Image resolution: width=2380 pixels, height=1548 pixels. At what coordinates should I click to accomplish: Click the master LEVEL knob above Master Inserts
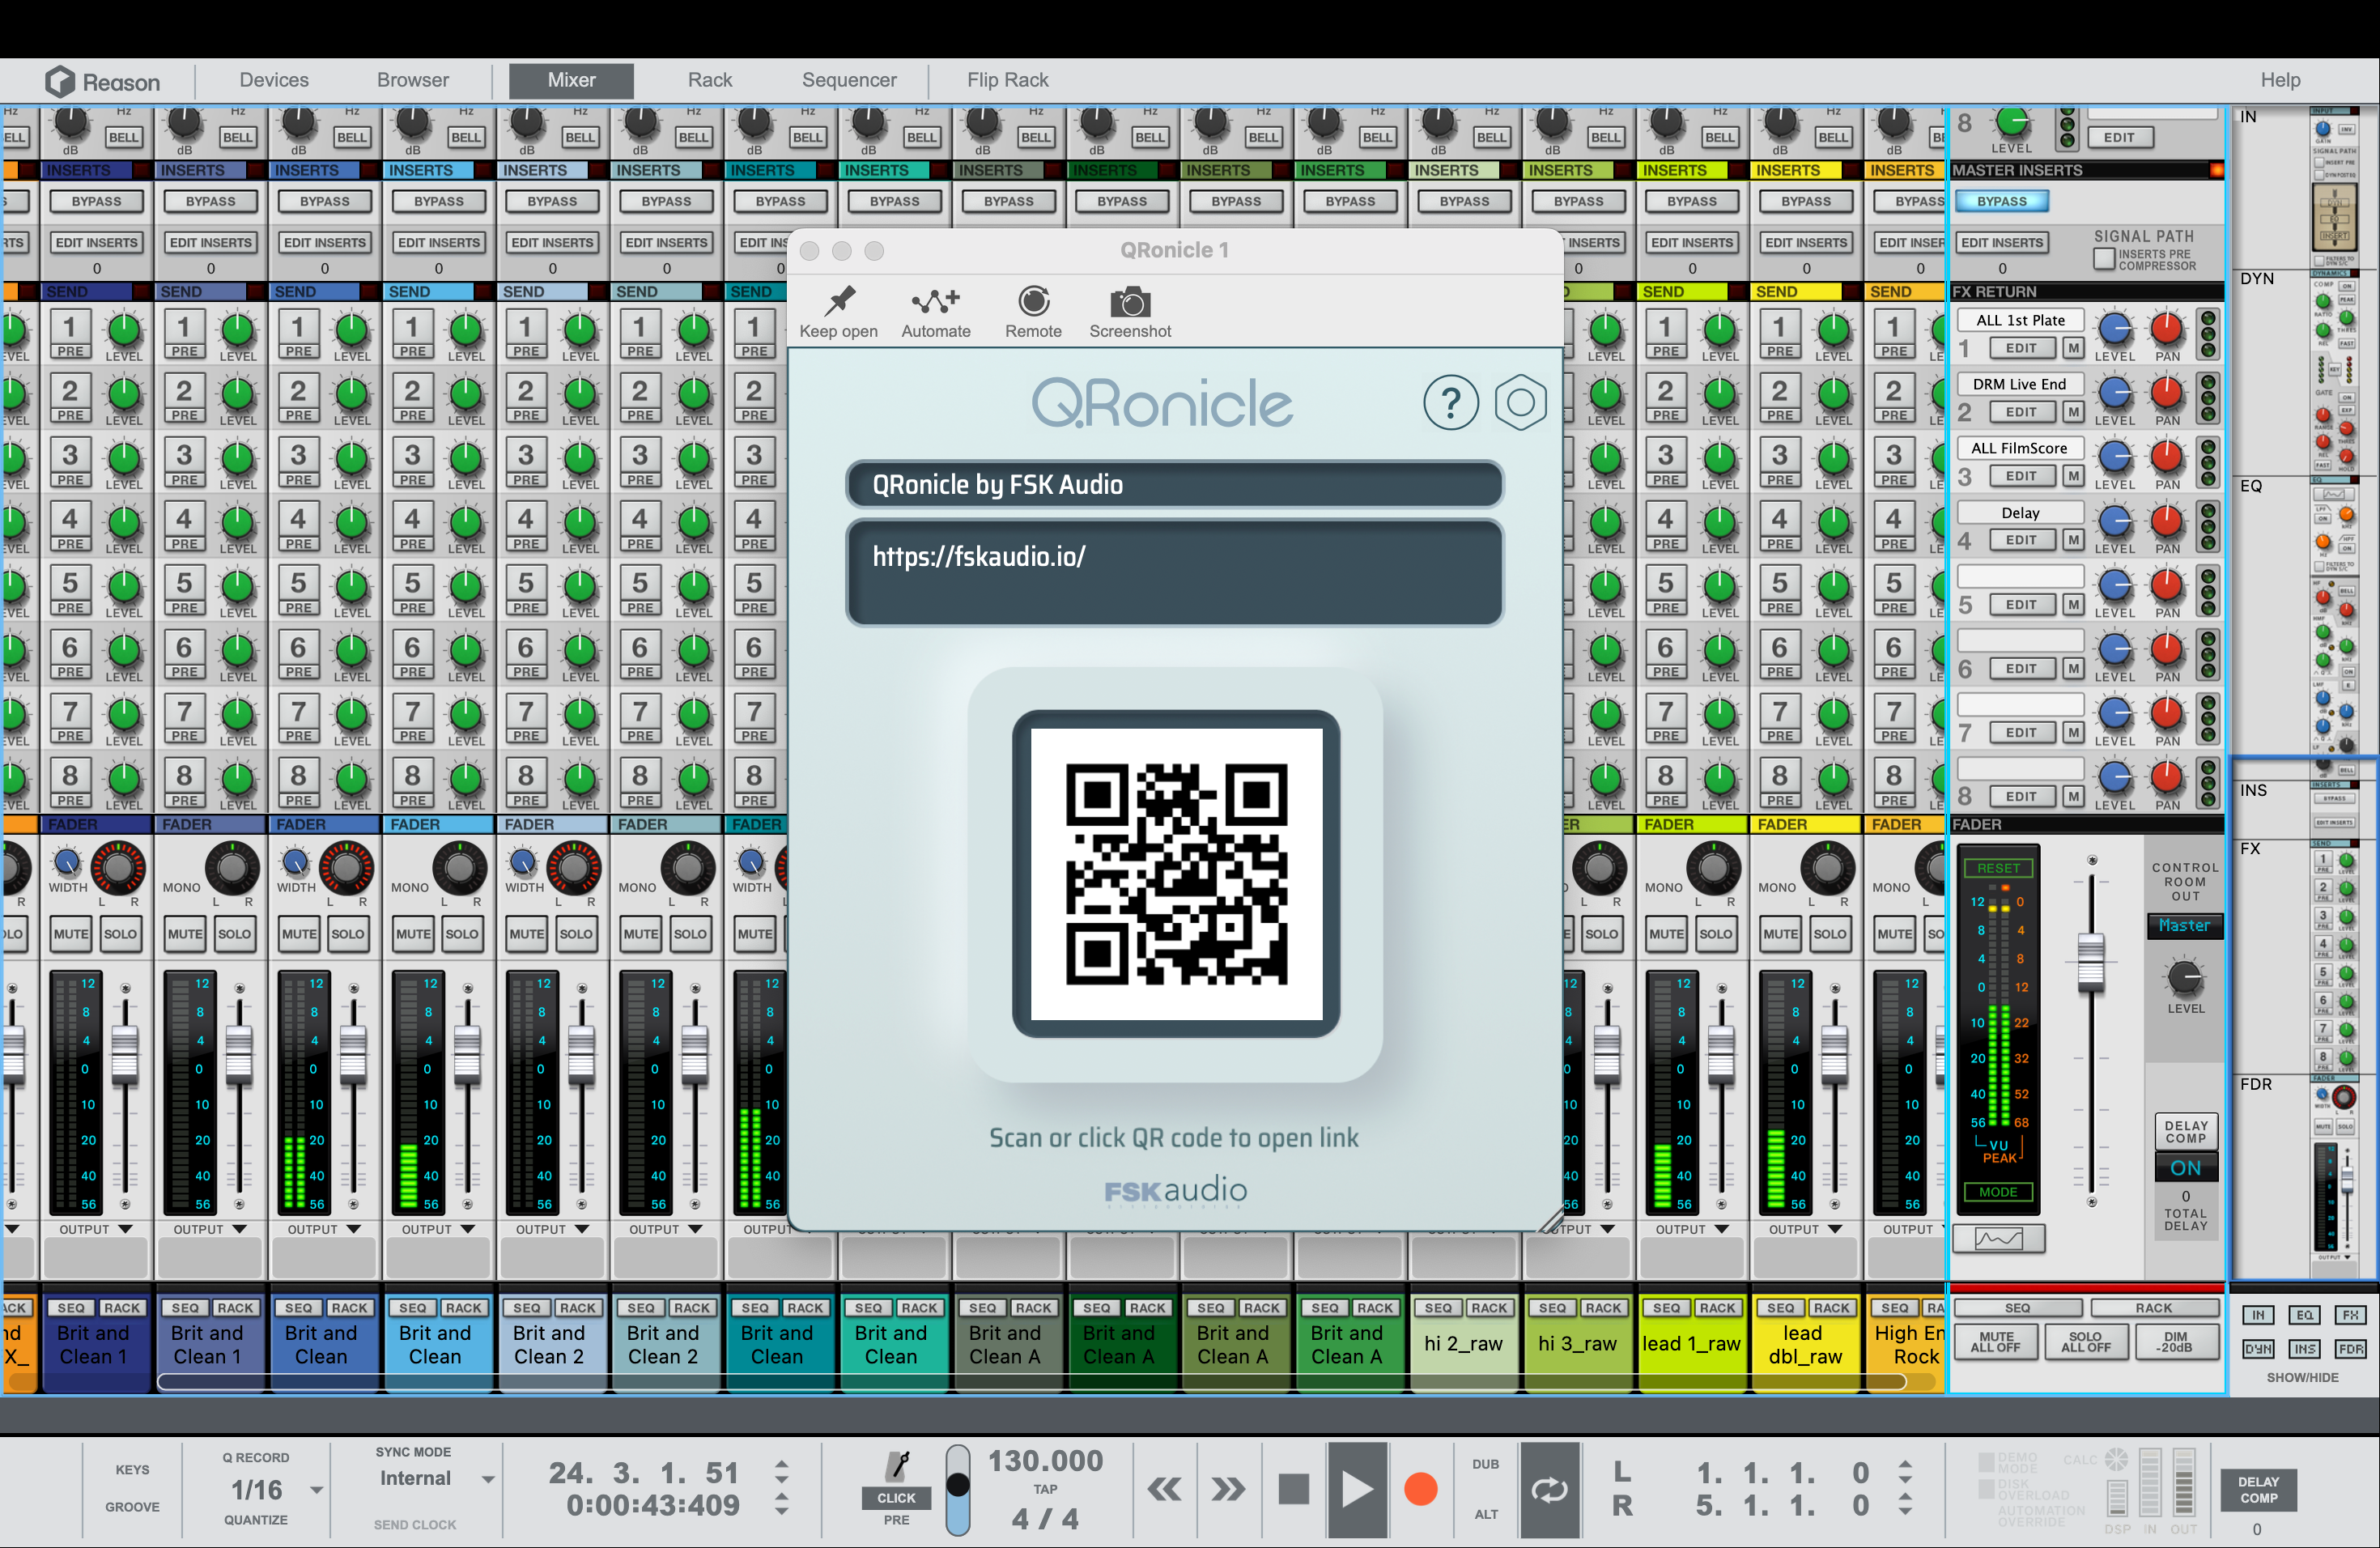(2012, 123)
